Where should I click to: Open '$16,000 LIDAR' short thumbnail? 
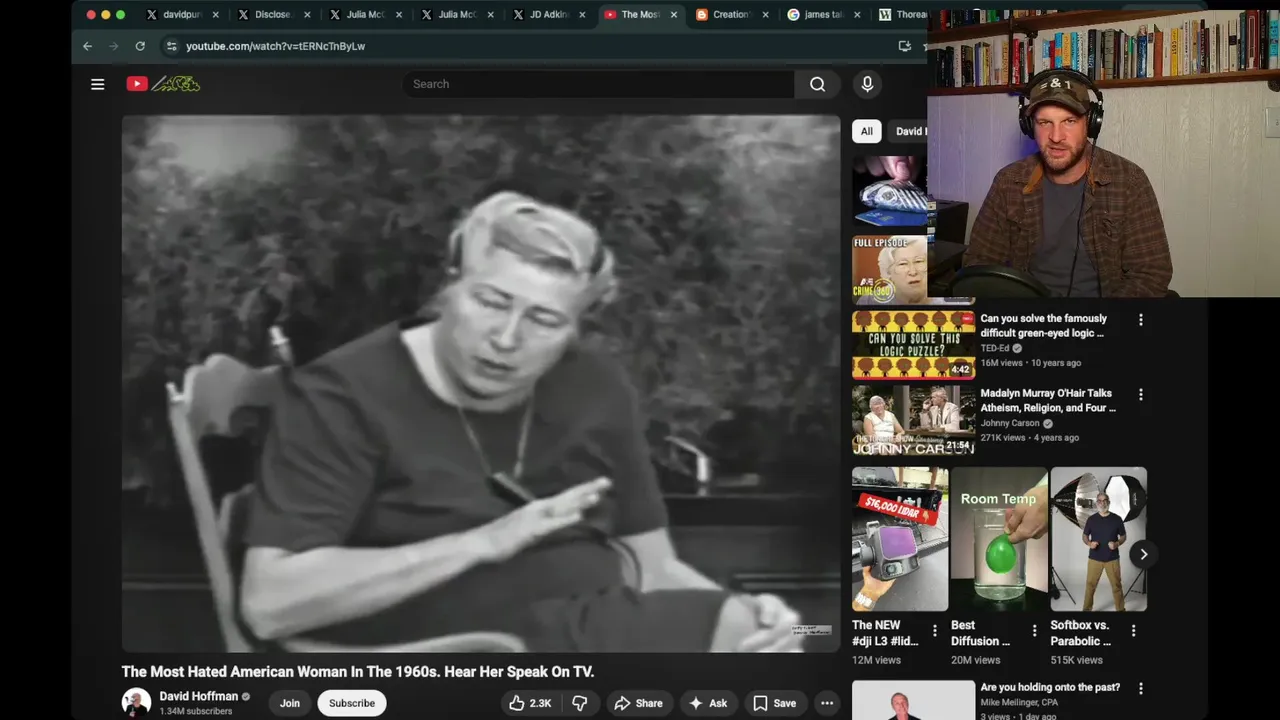(x=900, y=539)
